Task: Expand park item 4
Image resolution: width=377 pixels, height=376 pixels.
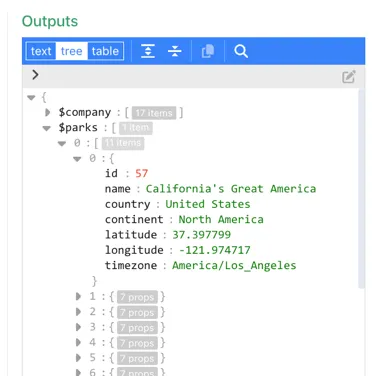Action: pos(78,342)
